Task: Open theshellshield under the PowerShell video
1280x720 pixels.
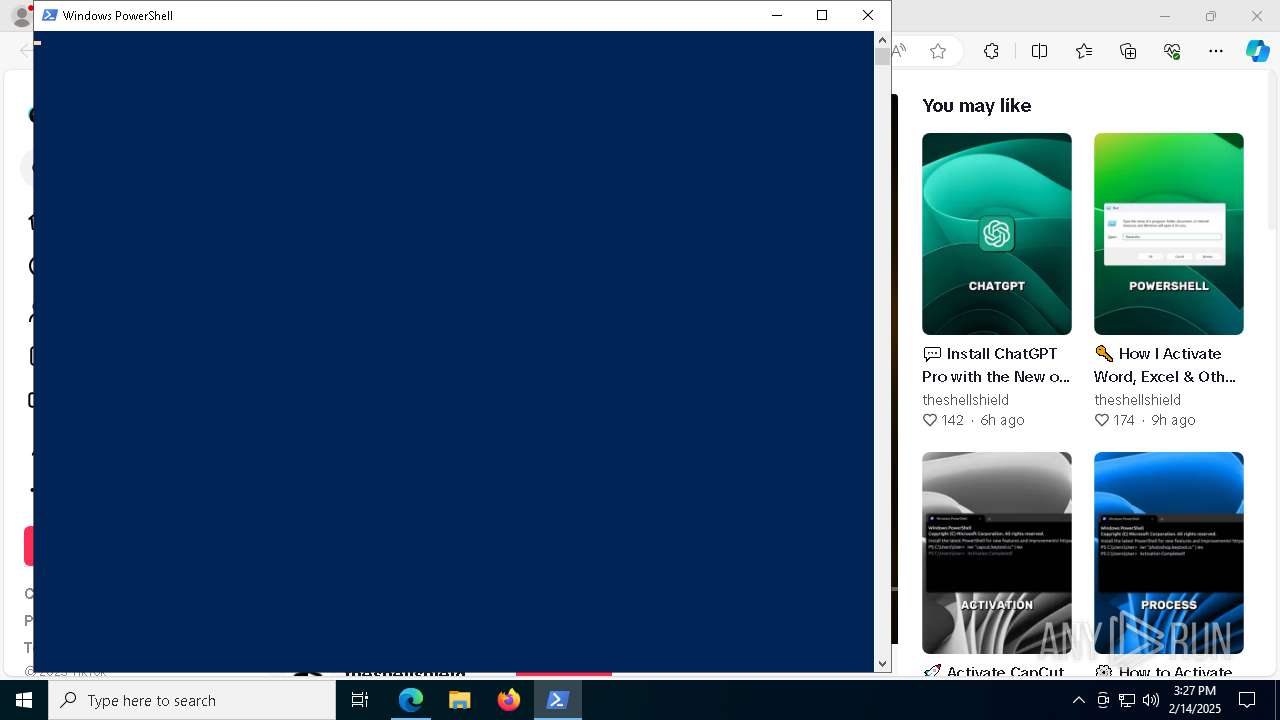Action: tap(1137, 400)
